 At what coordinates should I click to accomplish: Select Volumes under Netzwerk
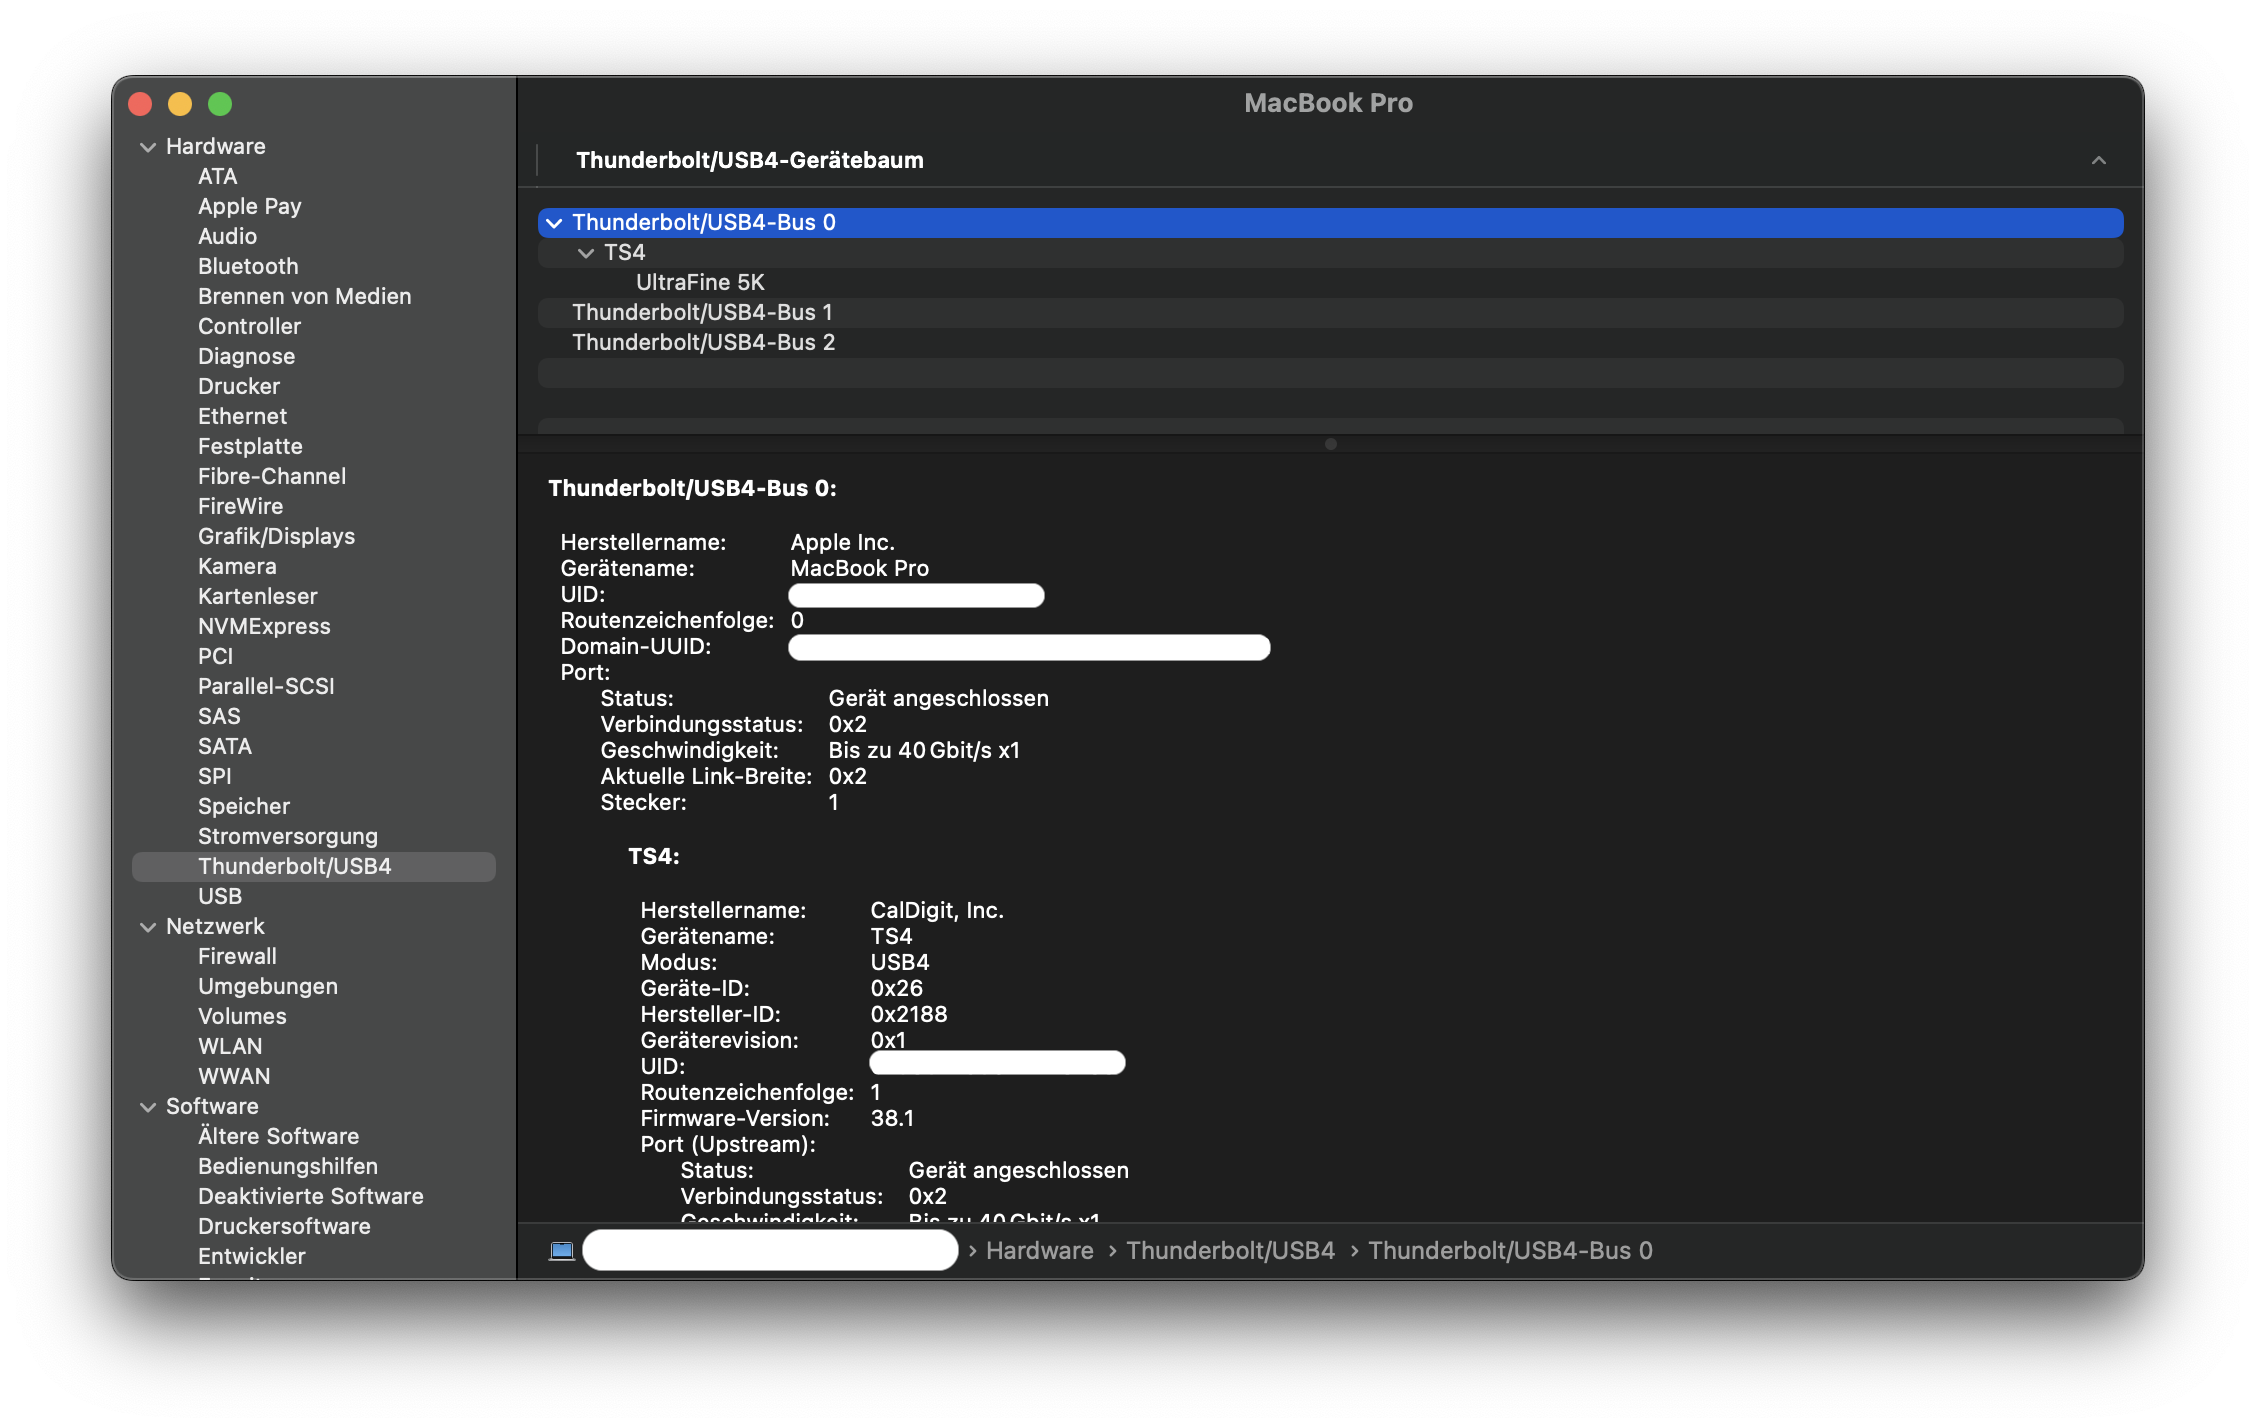[242, 1016]
